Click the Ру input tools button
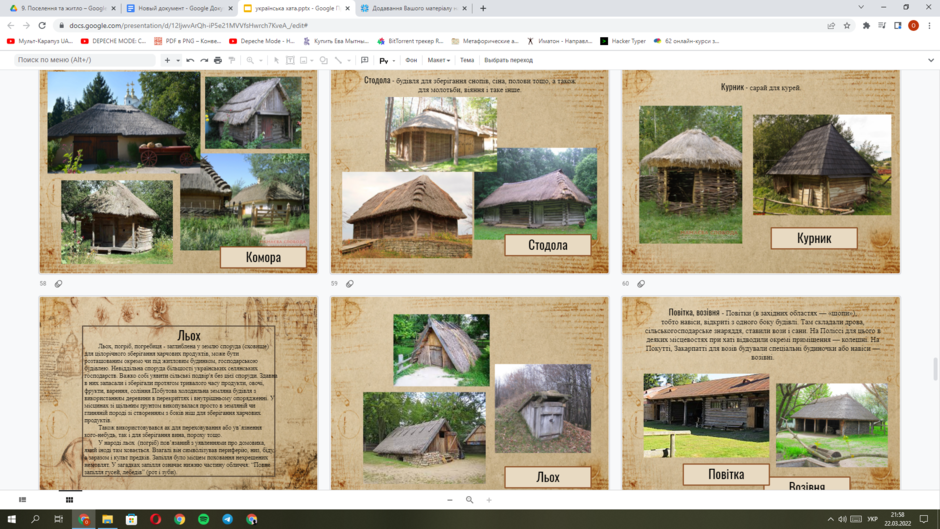Viewport: 940px width, 529px height. coord(384,60)
